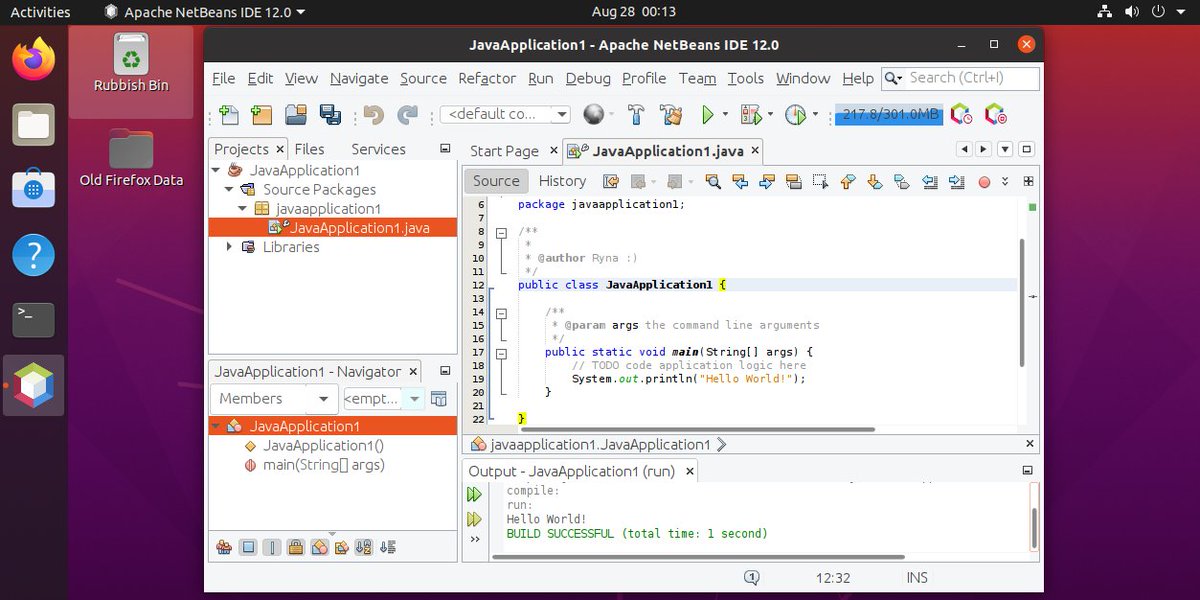Screen dimensions: 1200x600
Task: Switch to the Start Page tab
Action: (x=504, y=151)
